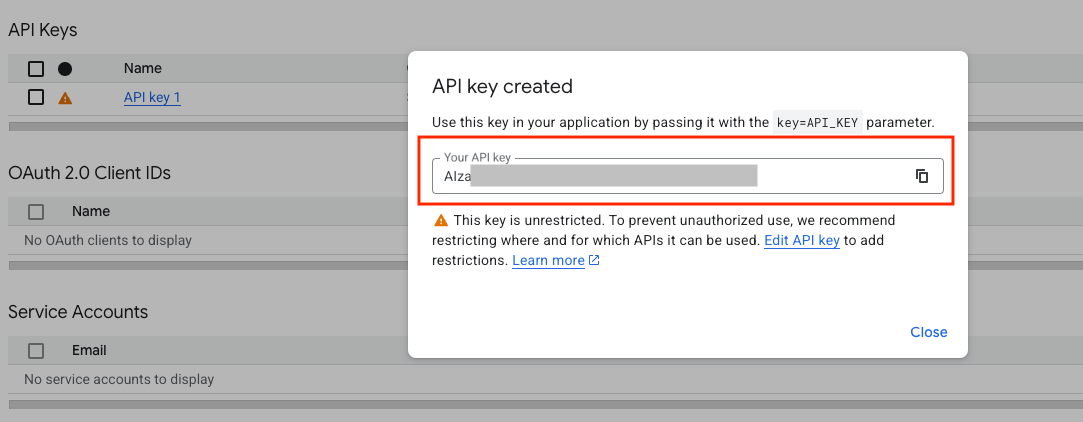The image size is (1083, 422).
Task: Toggle the Service Accounts select-all checkbox
Action: pos(36,351)
